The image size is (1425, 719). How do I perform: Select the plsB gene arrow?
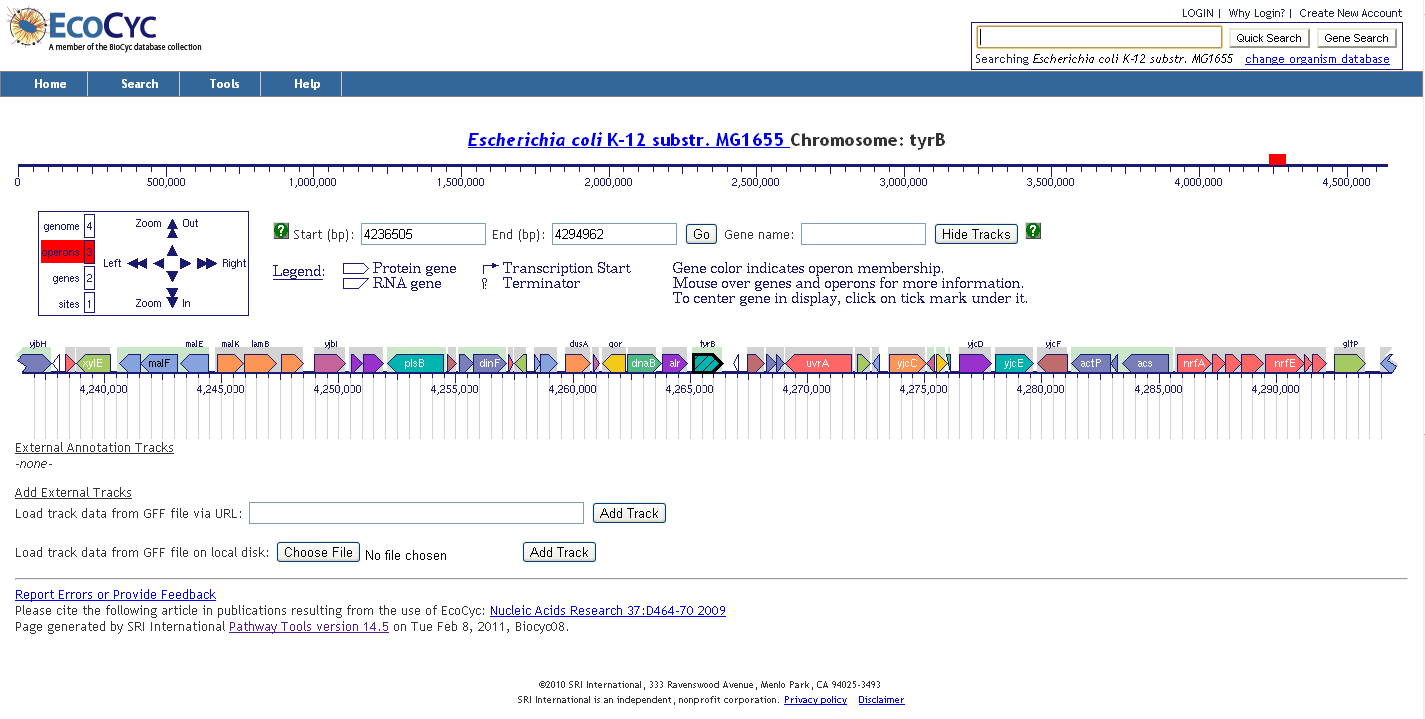click(415, 363)
